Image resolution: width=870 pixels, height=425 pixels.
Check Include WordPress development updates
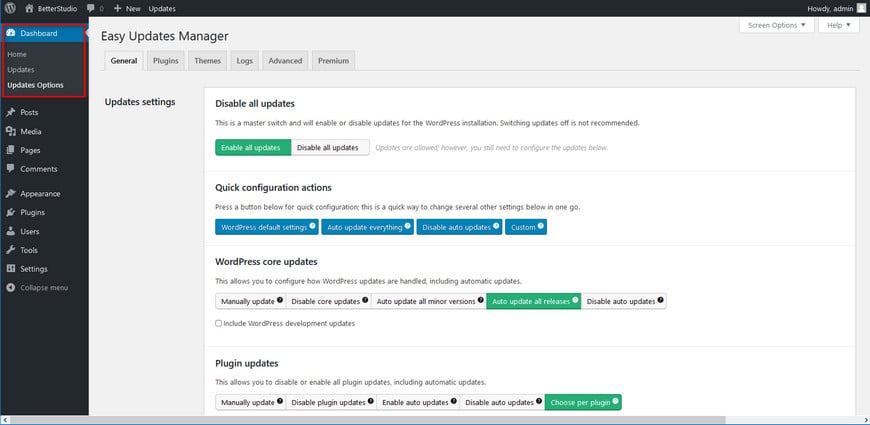[219, 323]
